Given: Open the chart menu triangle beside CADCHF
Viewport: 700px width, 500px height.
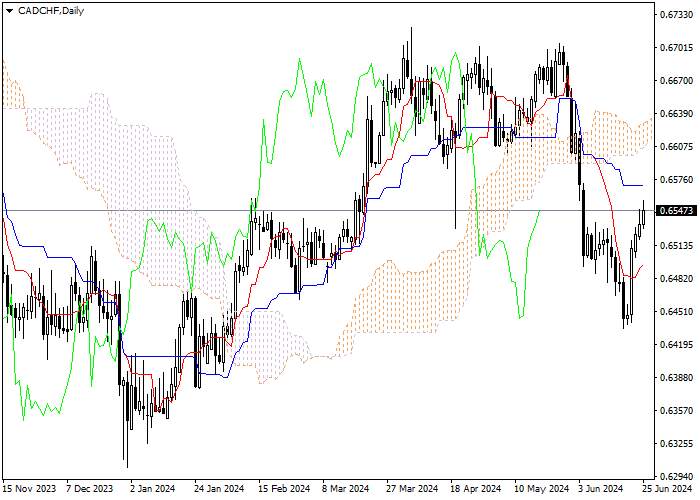Looking at the screenshot, I should [x=9, y=11].
